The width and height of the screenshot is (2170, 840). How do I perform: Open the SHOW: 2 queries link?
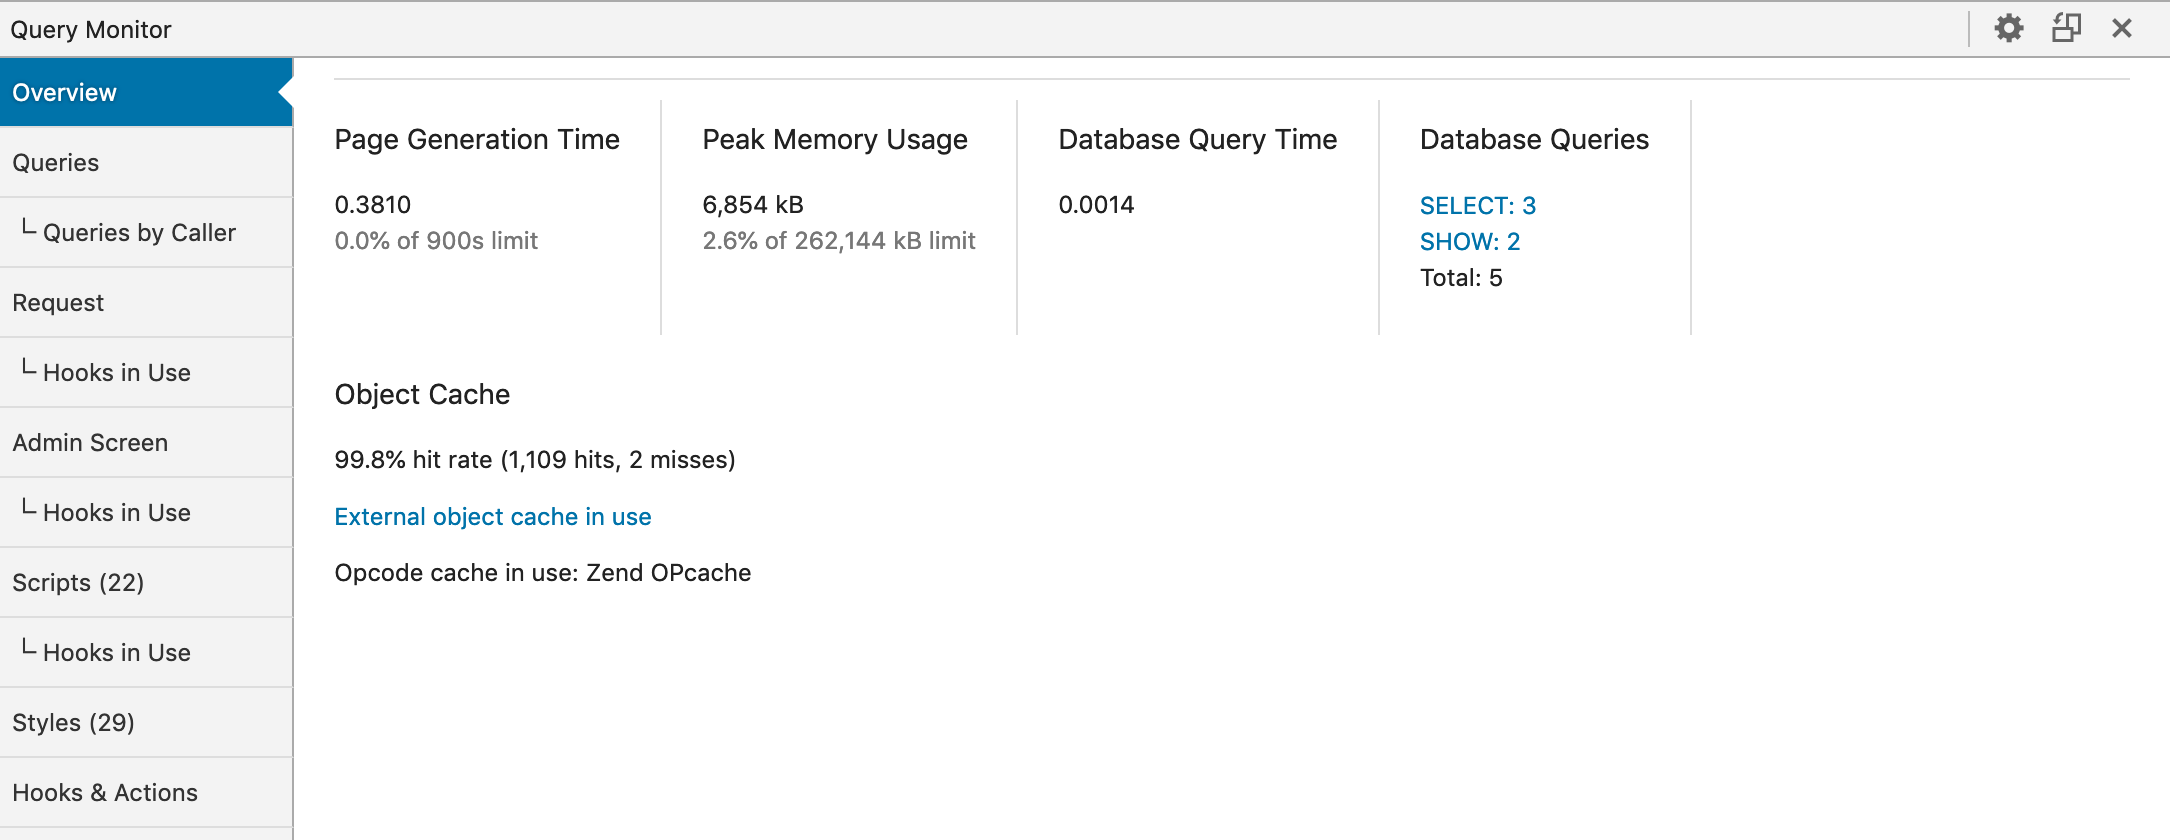tap(1470, 241)
